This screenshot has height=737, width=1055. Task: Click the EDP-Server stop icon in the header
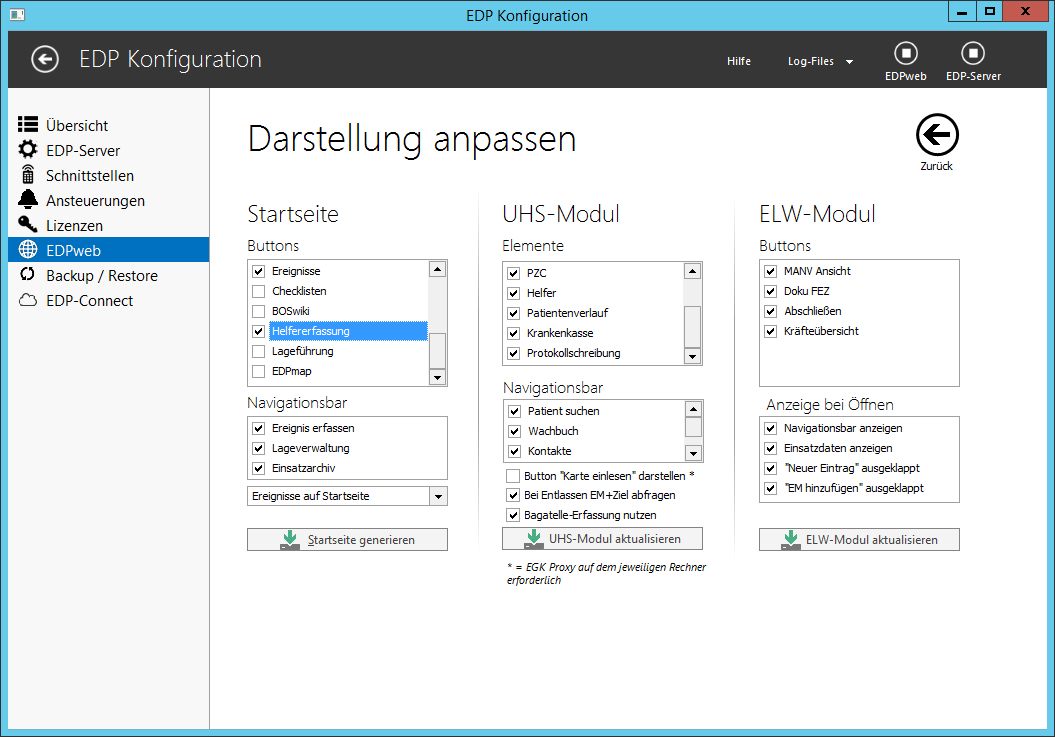pos(972,53)
